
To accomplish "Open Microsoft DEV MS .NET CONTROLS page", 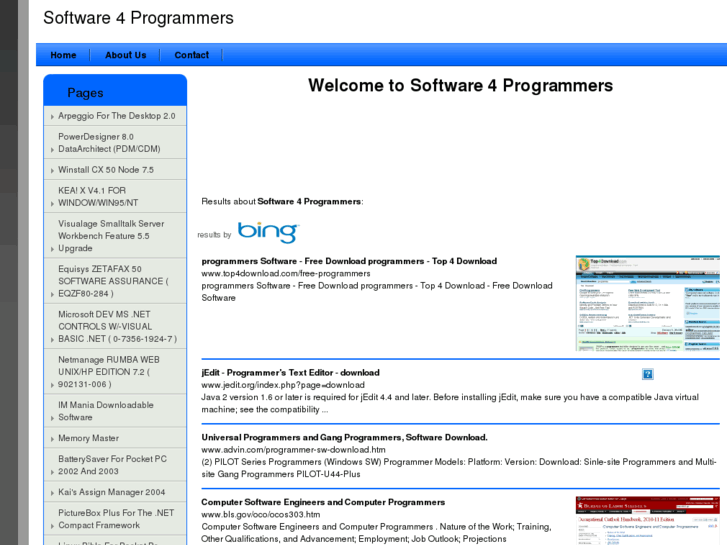I will tap(118, 327).
